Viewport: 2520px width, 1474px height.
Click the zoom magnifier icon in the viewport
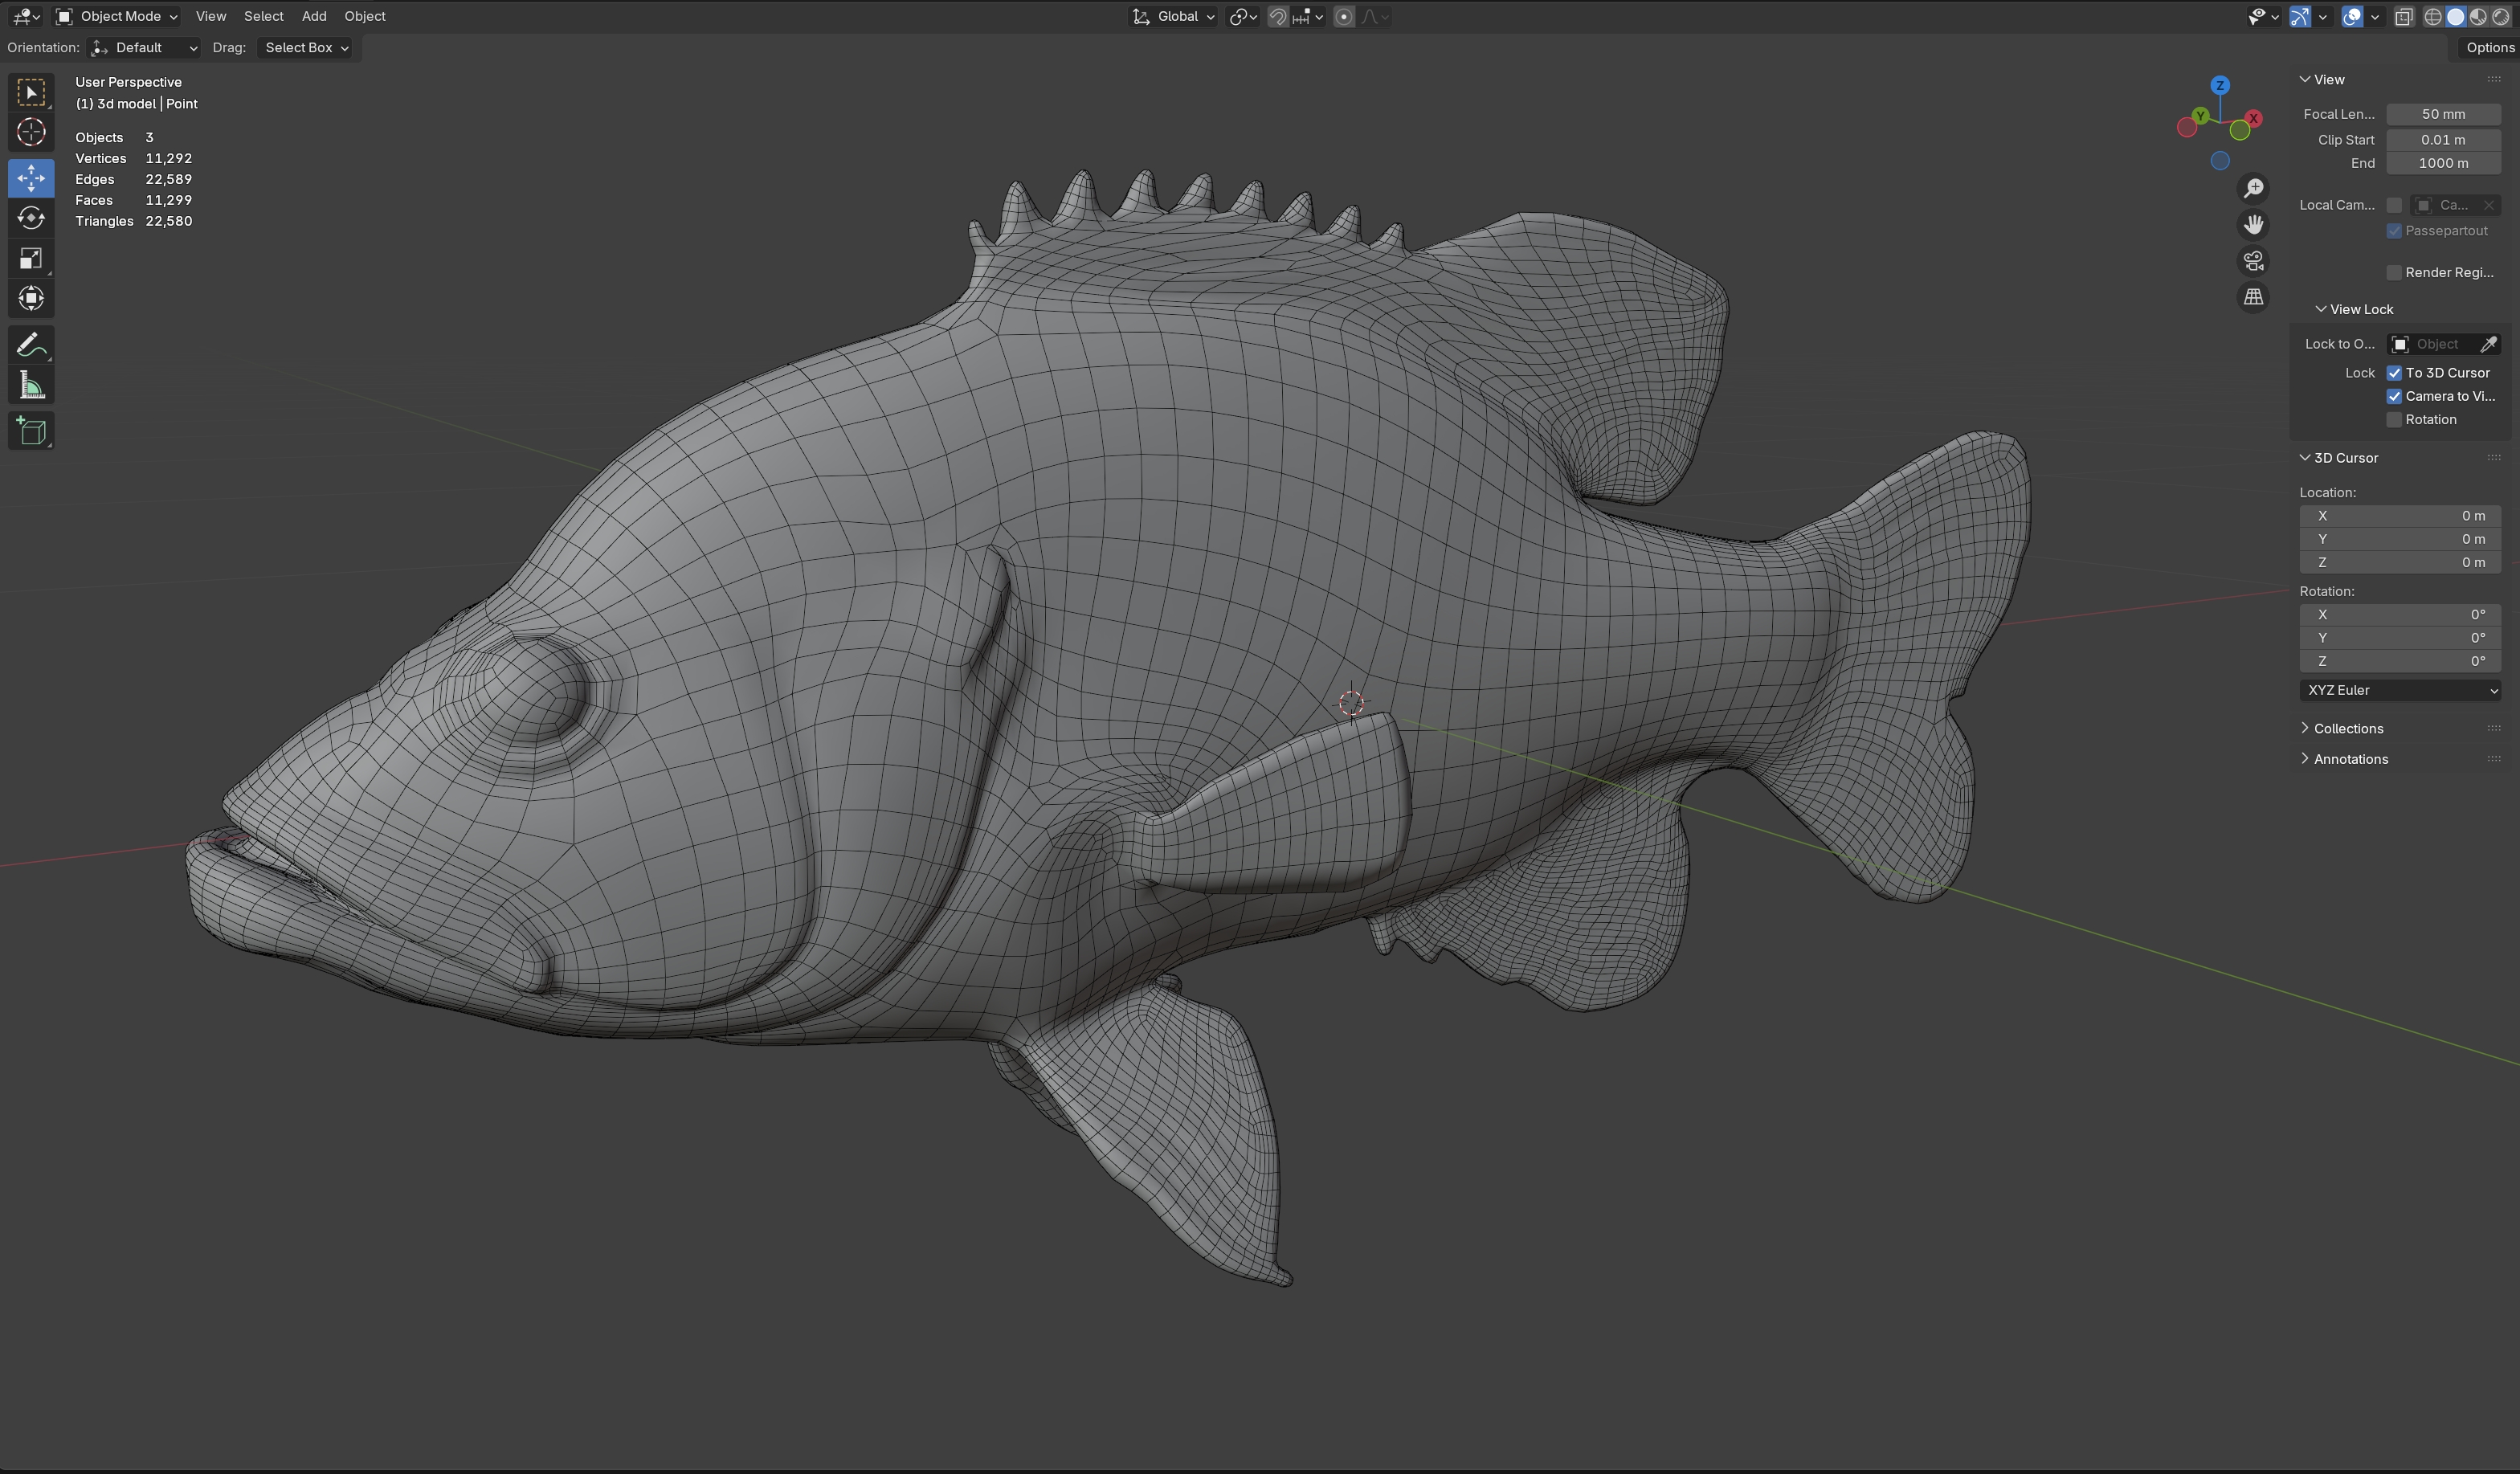(2252, 188)
